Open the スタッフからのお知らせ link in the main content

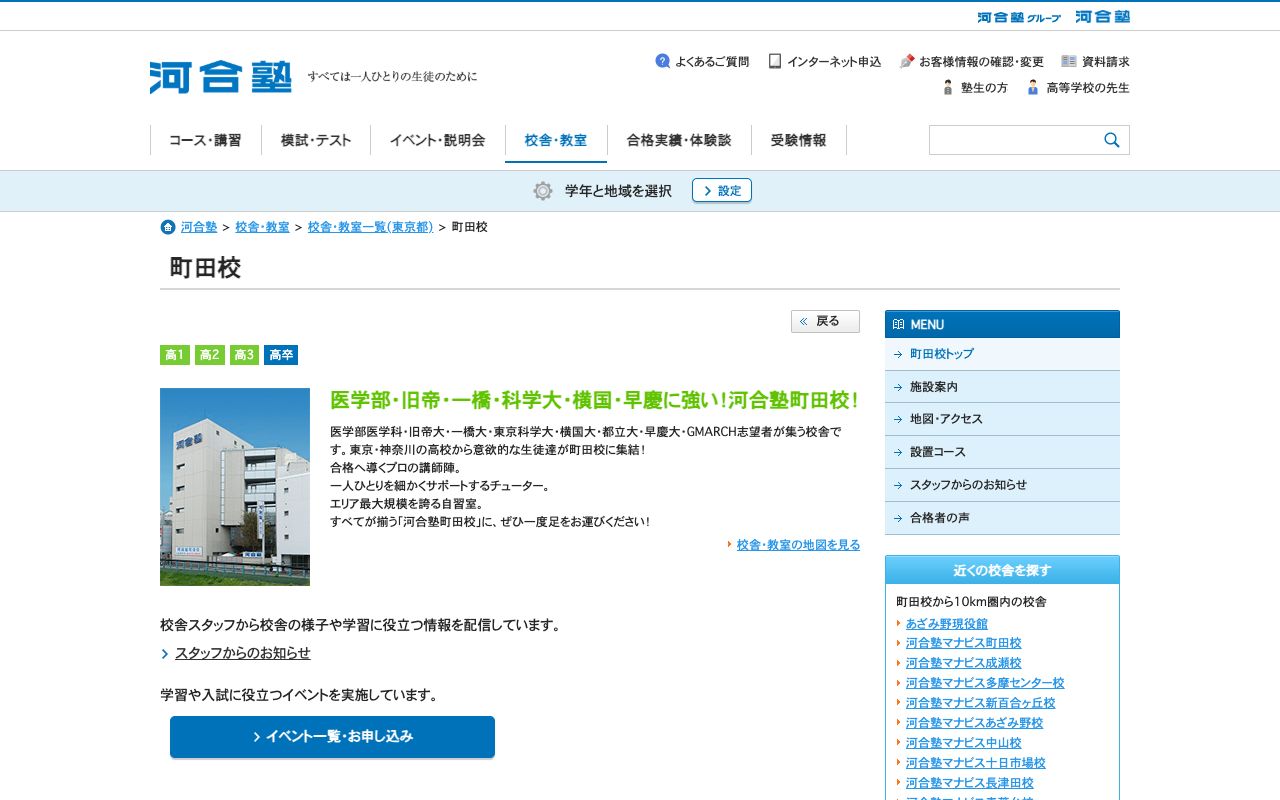coord(243,653)
